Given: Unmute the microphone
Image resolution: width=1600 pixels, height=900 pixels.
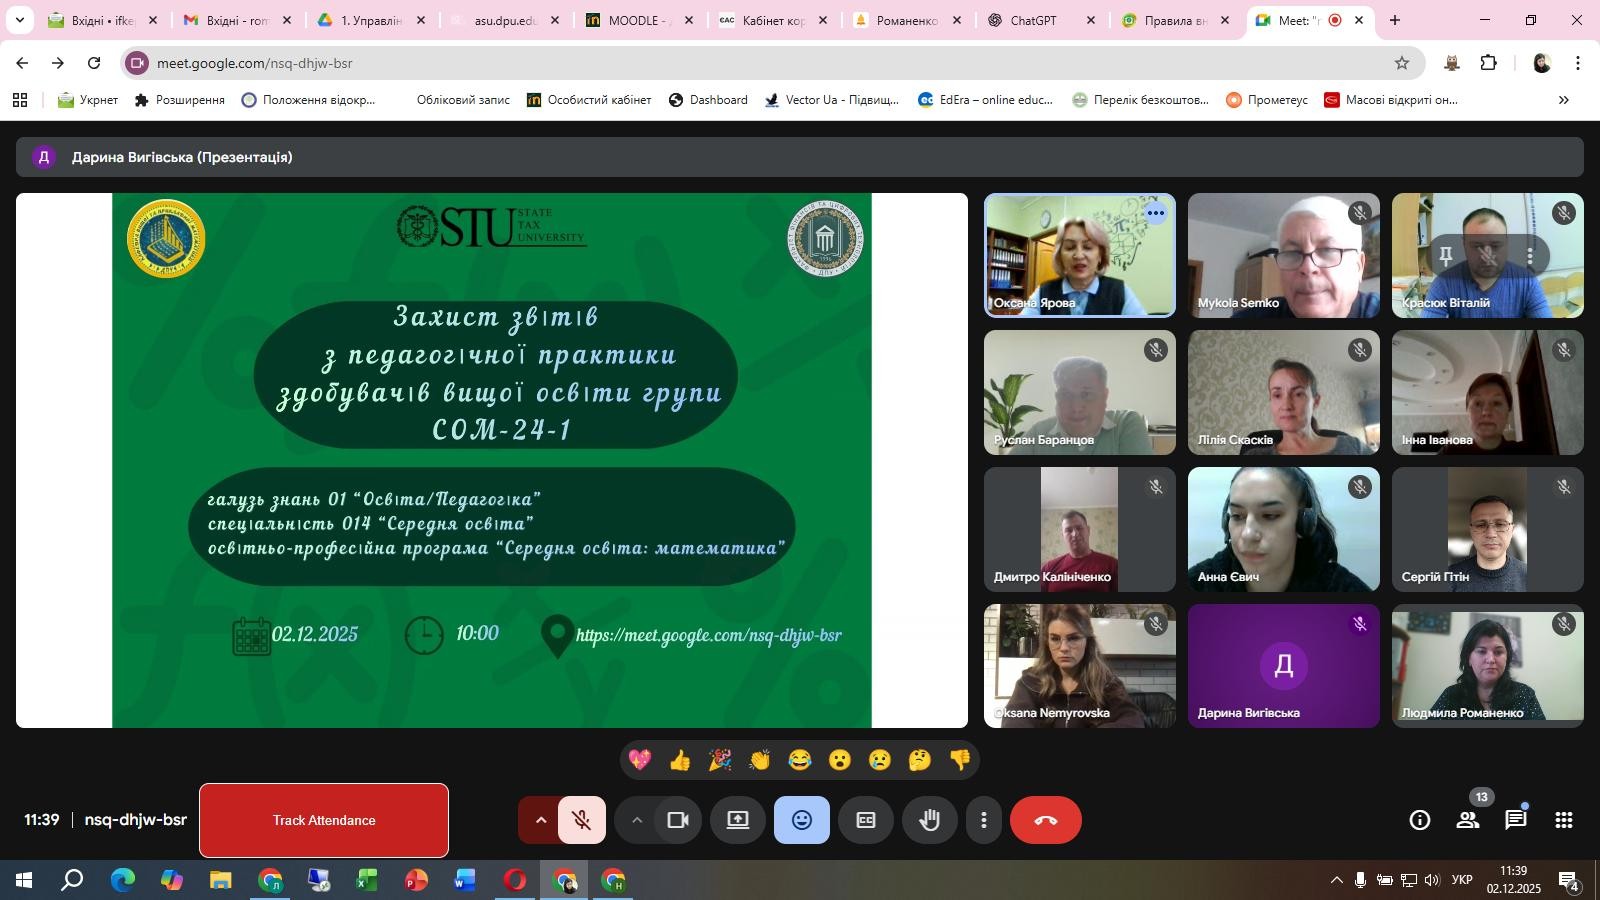Looking at the screenshot, I should 581,820.
